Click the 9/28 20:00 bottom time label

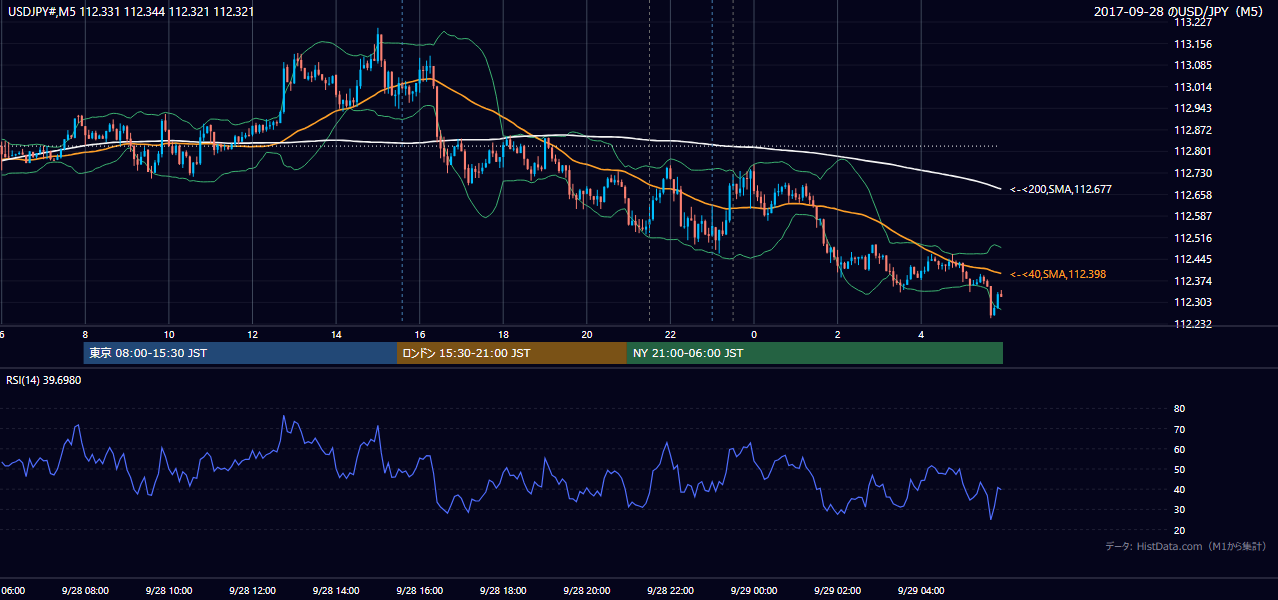click(x=585, y=590)
